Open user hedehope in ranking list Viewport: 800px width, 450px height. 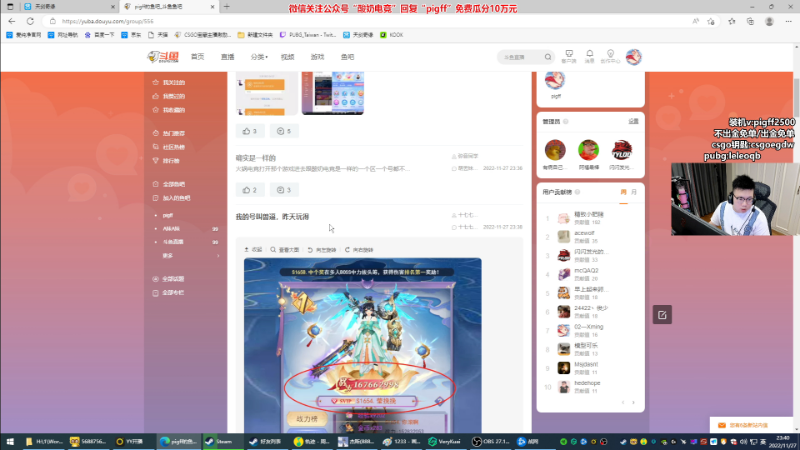(x=587, y=383)
